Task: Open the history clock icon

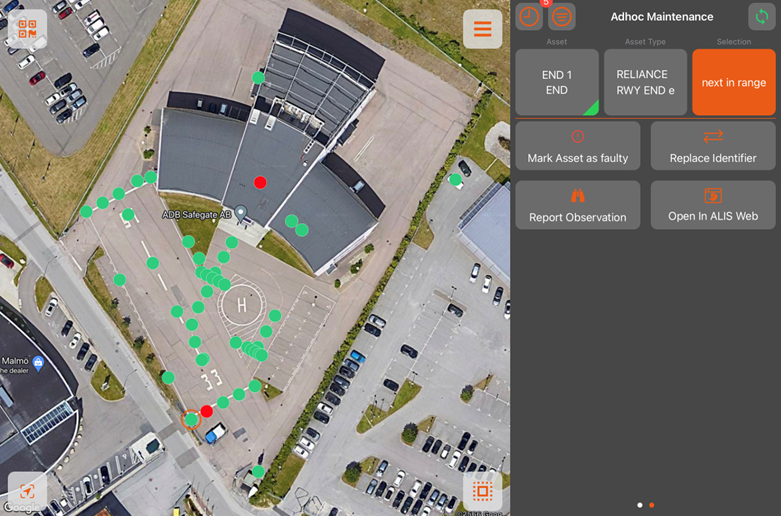Action: click(x=529, y=16)
